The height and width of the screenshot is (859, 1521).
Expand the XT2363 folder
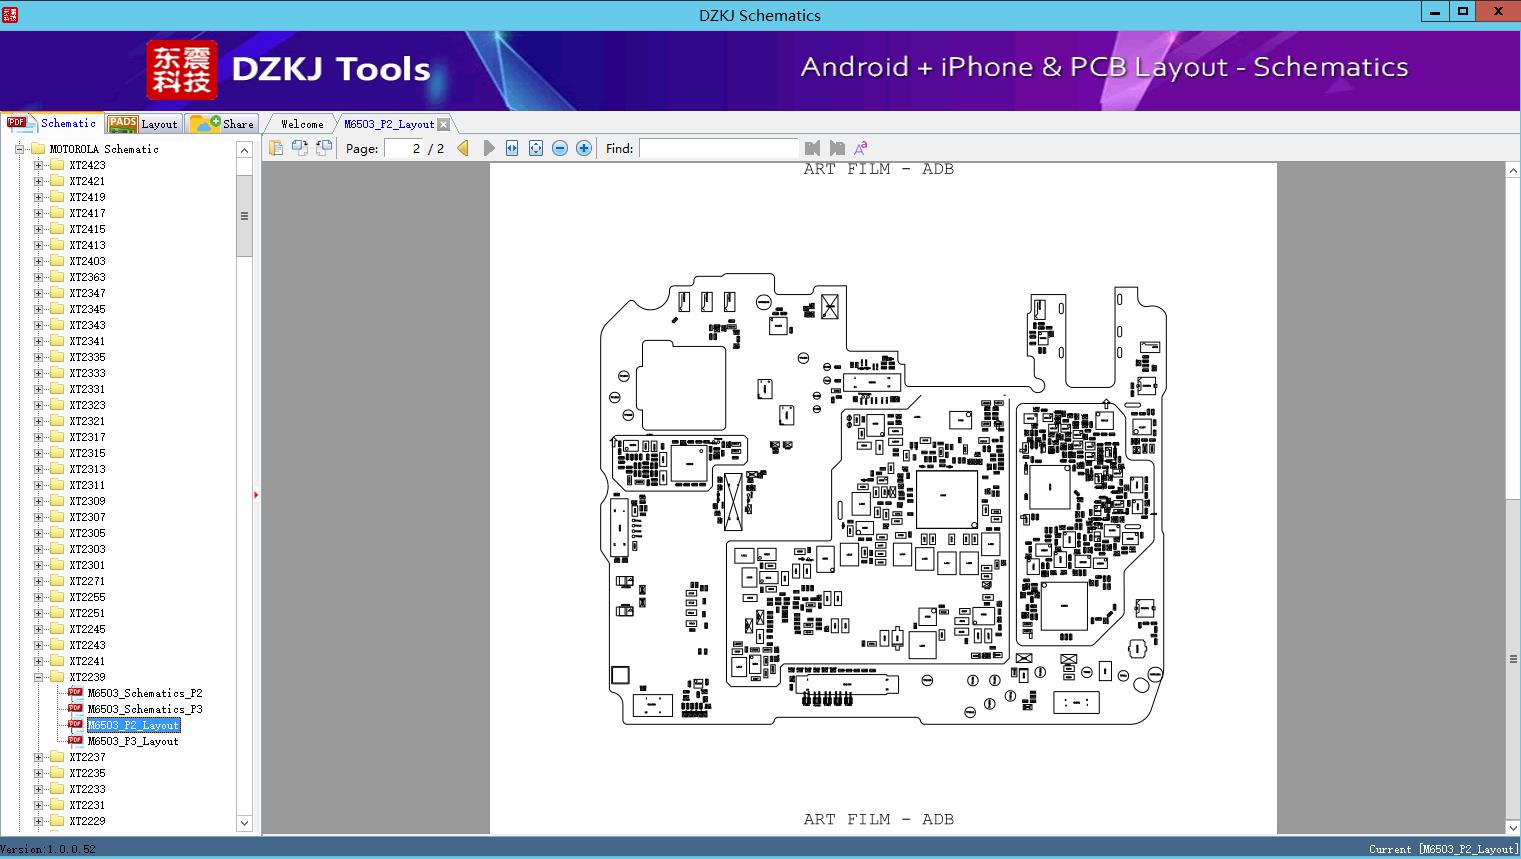coord(38,277)
